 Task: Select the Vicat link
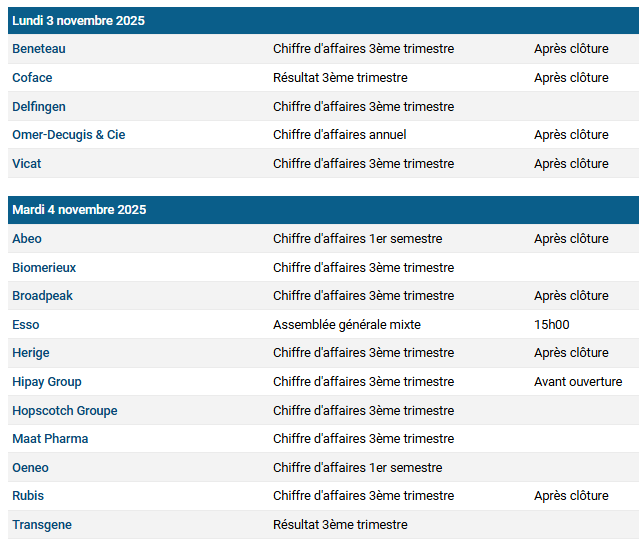pyautogui.click(x=26, y=163)
